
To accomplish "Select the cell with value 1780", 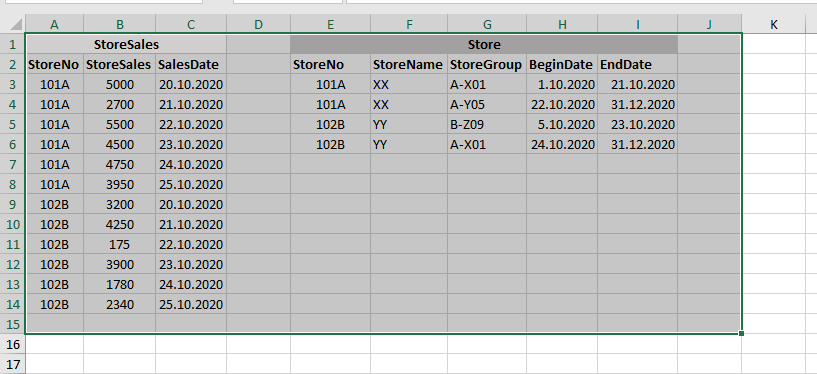I will coord(119,284).
